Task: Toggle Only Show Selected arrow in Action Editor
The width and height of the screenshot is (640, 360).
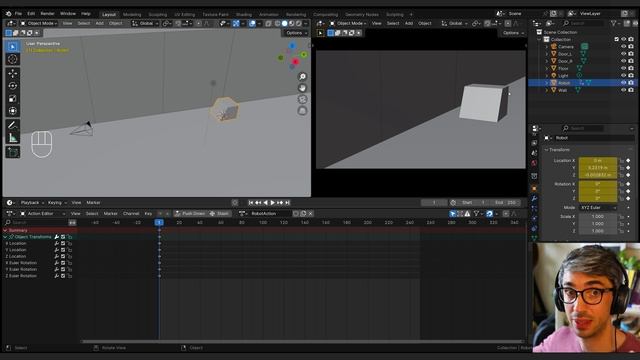Action: coord(453,213)
